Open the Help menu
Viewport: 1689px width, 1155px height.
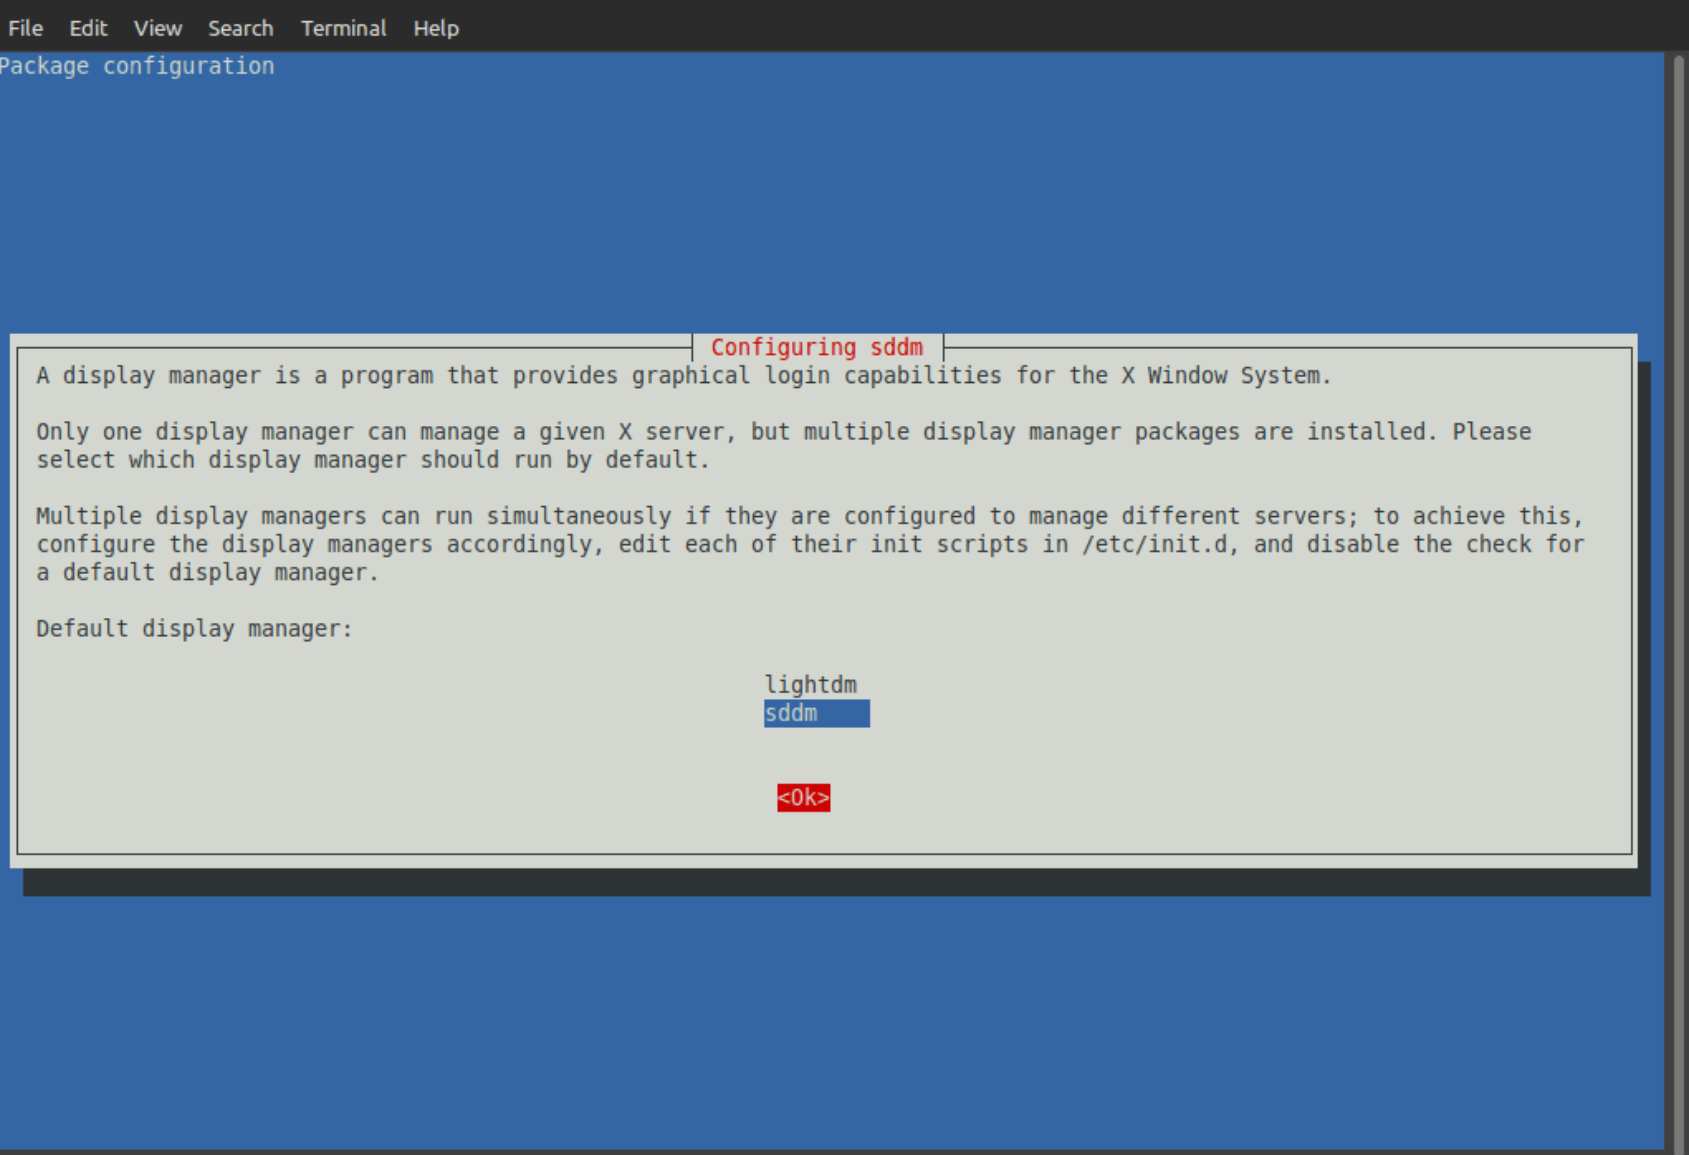436,28
